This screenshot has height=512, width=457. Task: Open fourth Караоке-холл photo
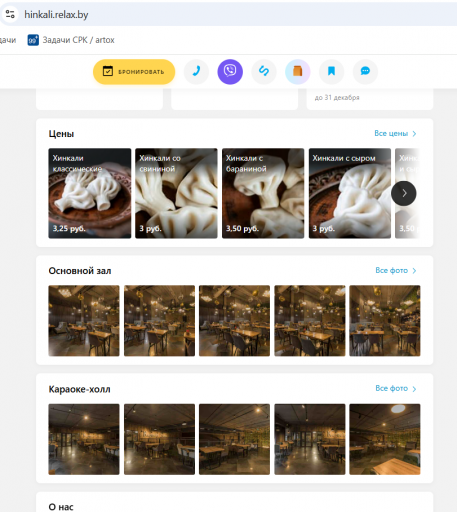[310, 439]
